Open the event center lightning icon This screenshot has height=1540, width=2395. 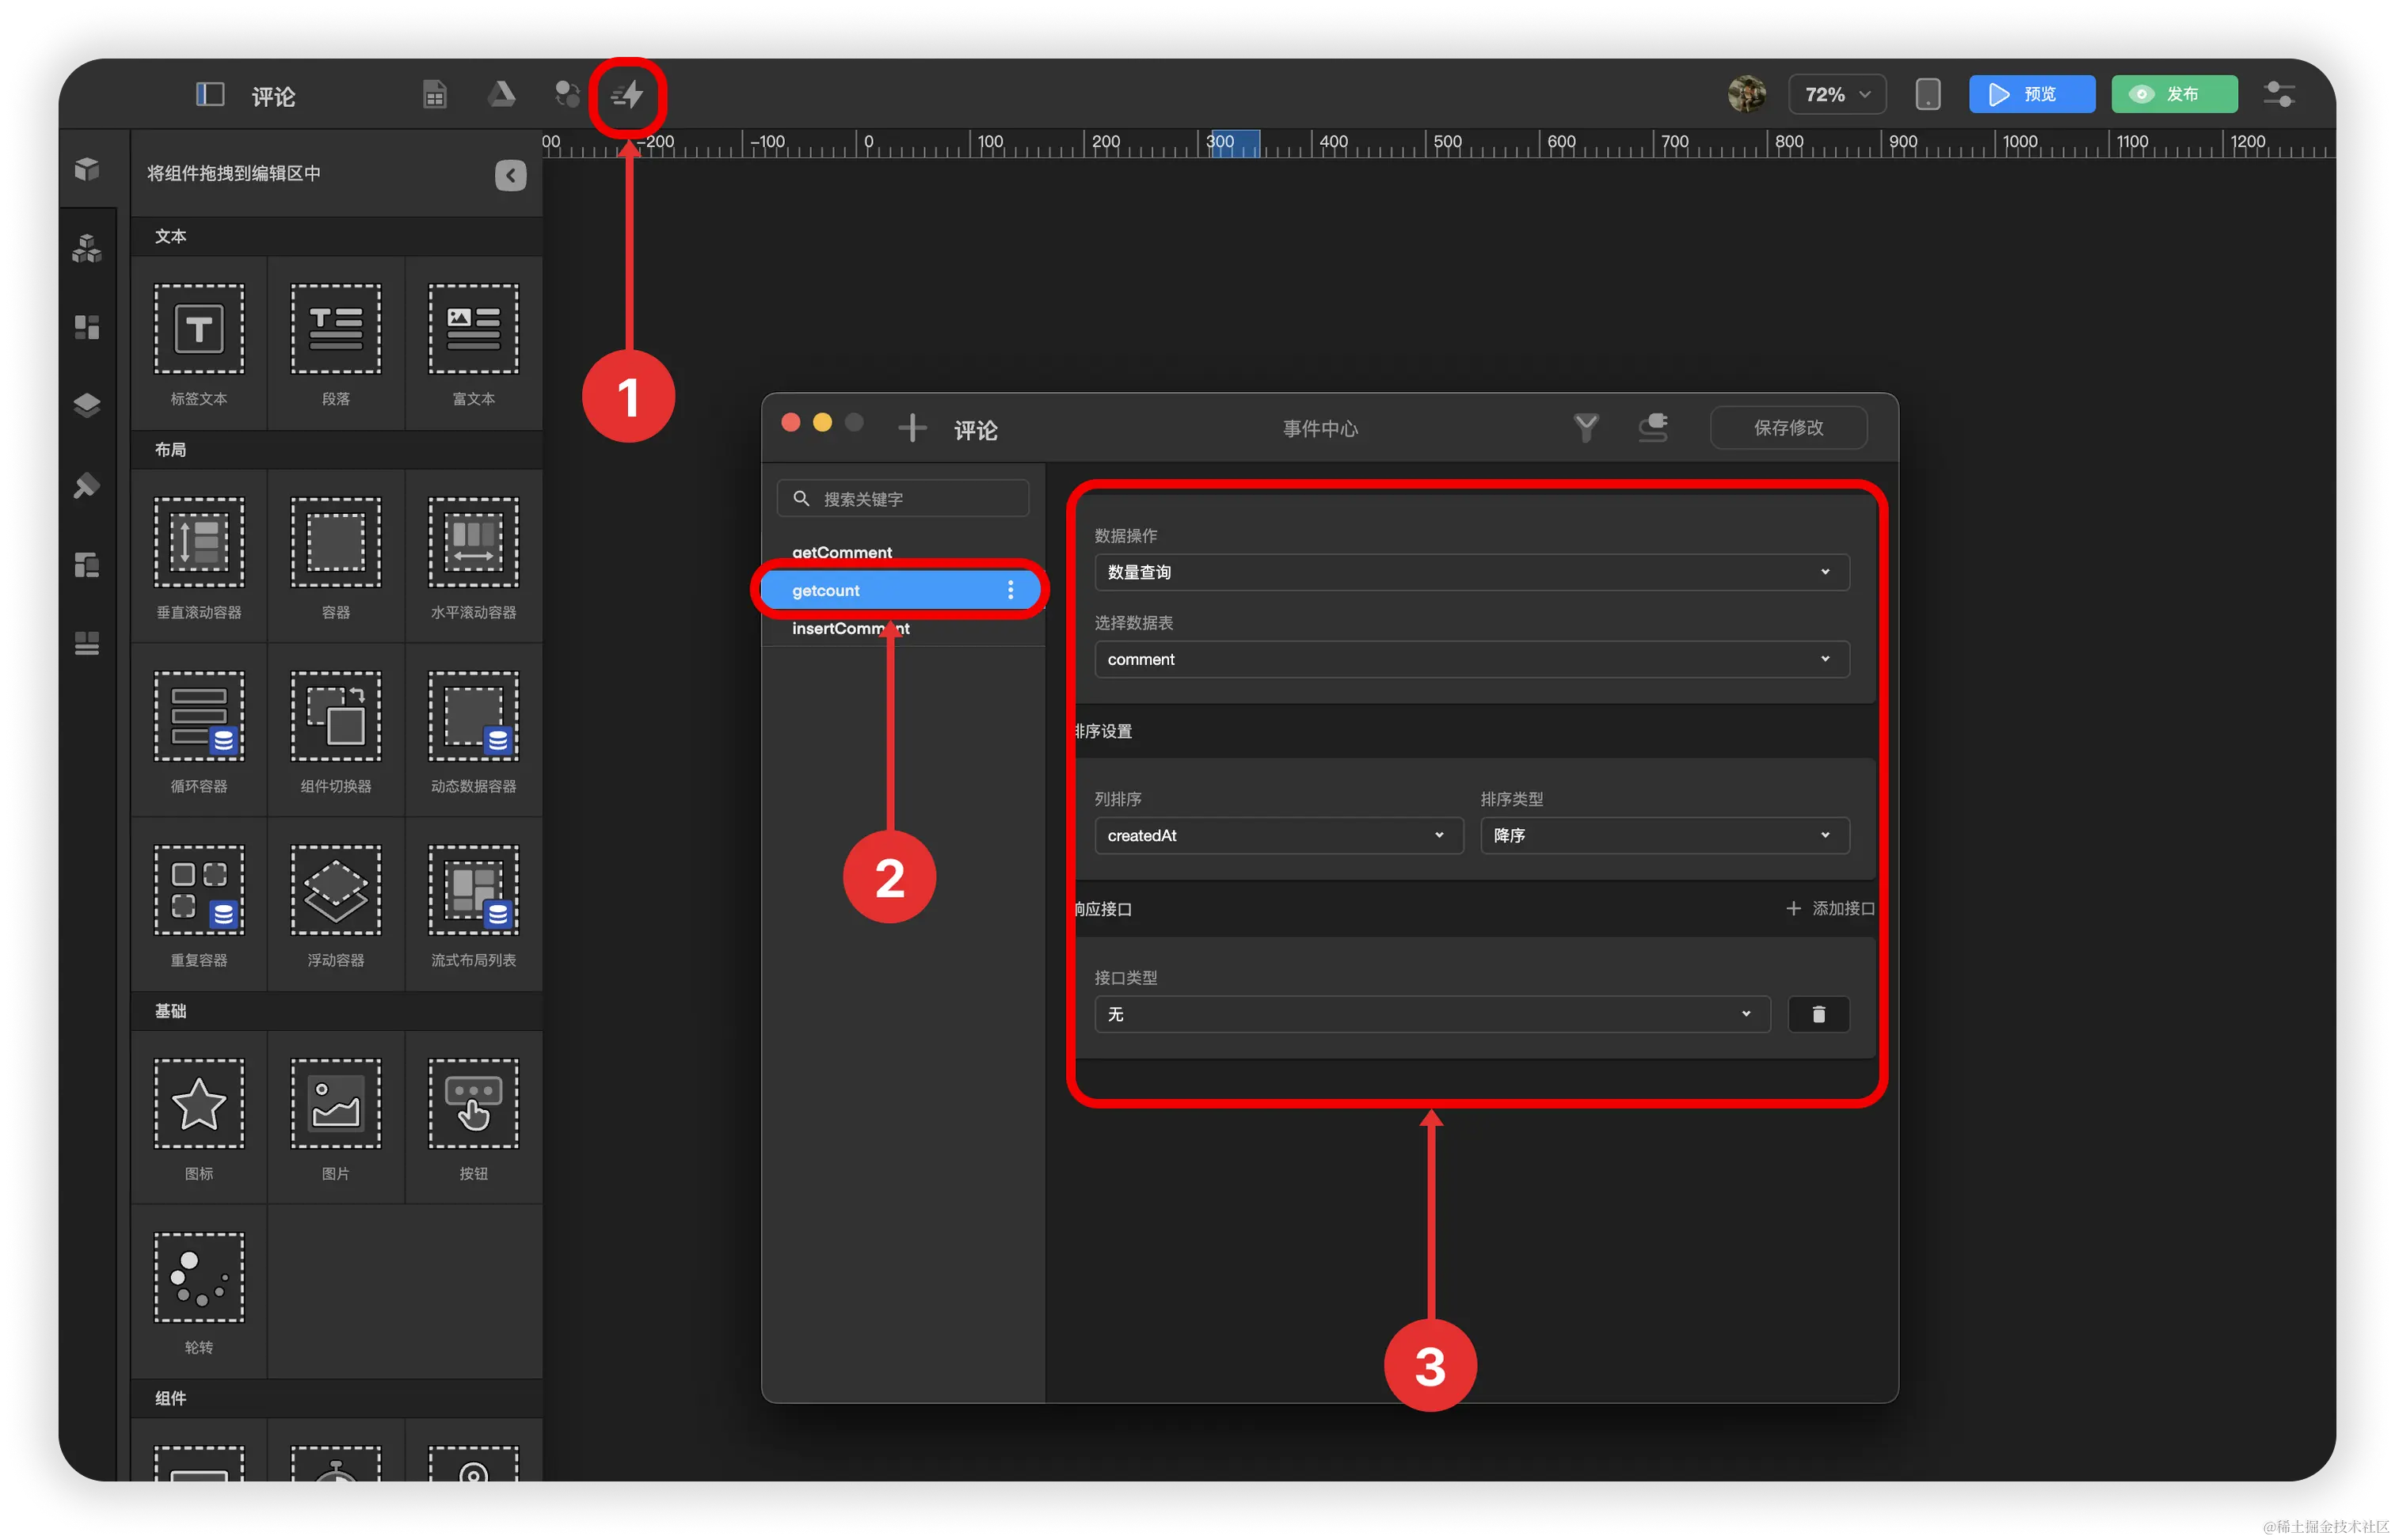pyautogui.click(x=627, y=95)
